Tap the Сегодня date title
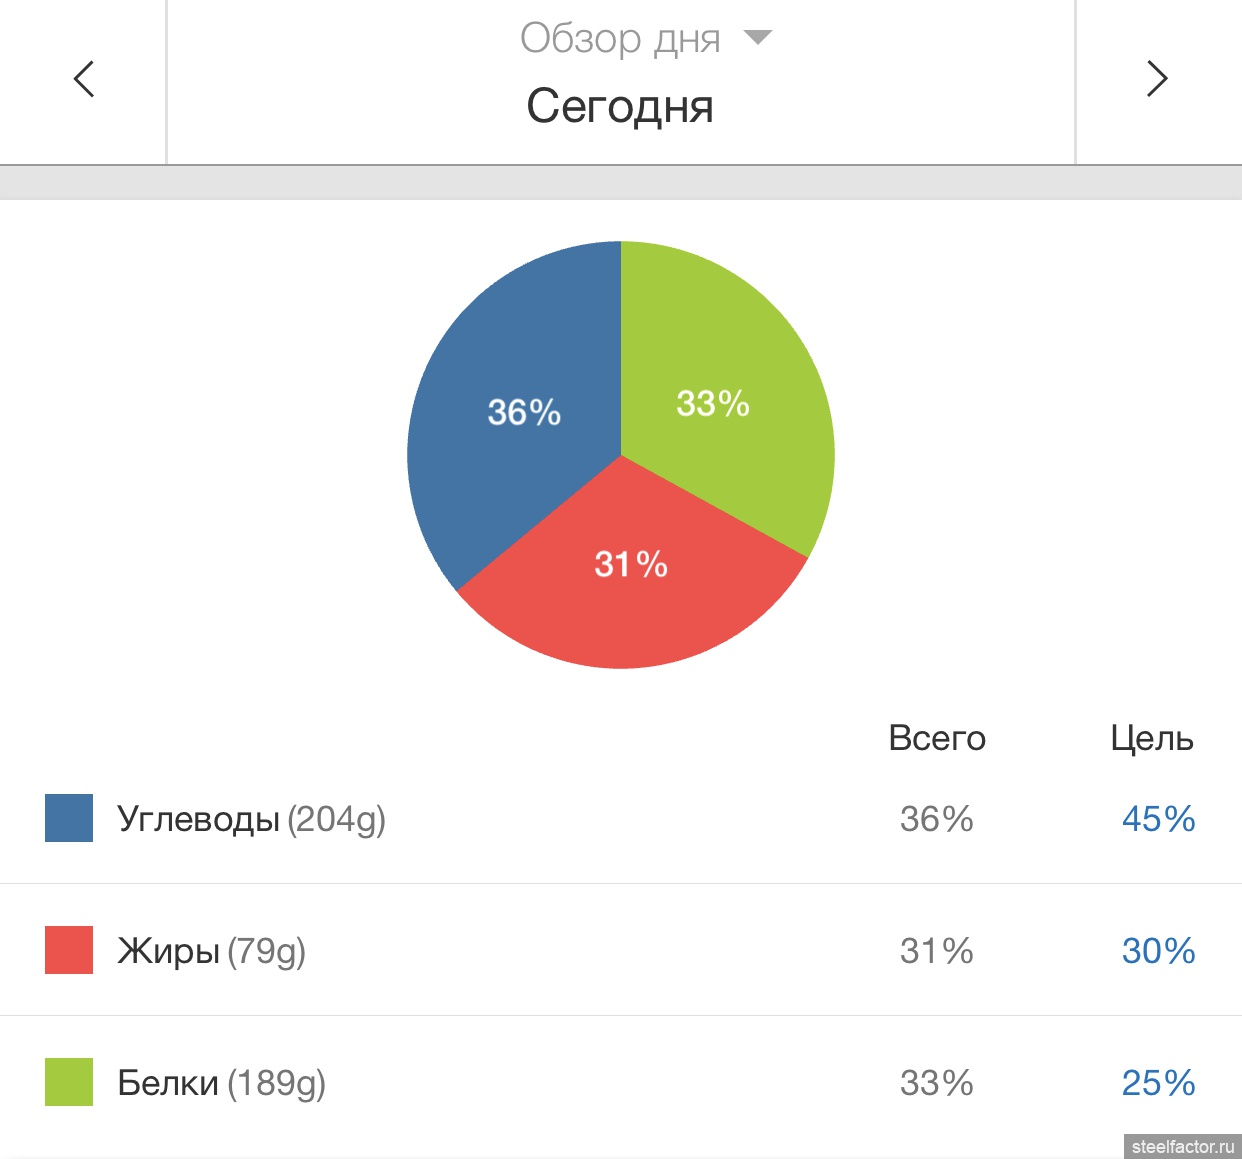The height and width of the screenshot is (1159, 1242). pos(620,106)
